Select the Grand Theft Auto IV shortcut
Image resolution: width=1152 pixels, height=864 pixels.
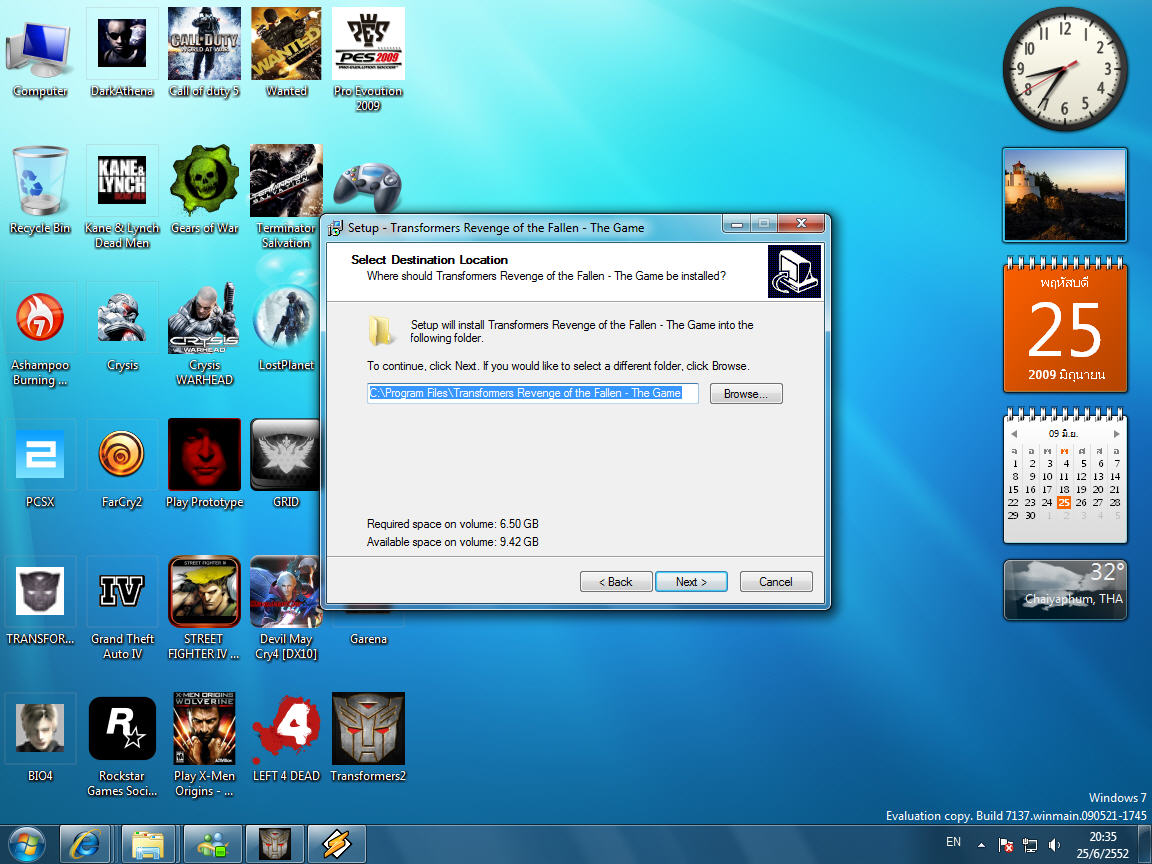pos(122,608)
